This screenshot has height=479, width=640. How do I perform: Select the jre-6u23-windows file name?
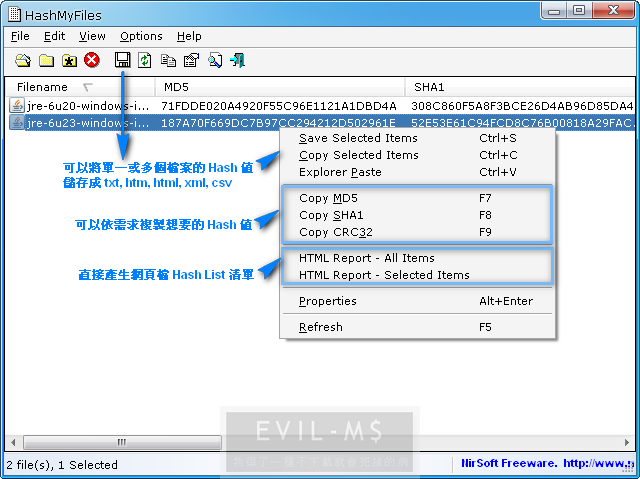pos(88,123)
